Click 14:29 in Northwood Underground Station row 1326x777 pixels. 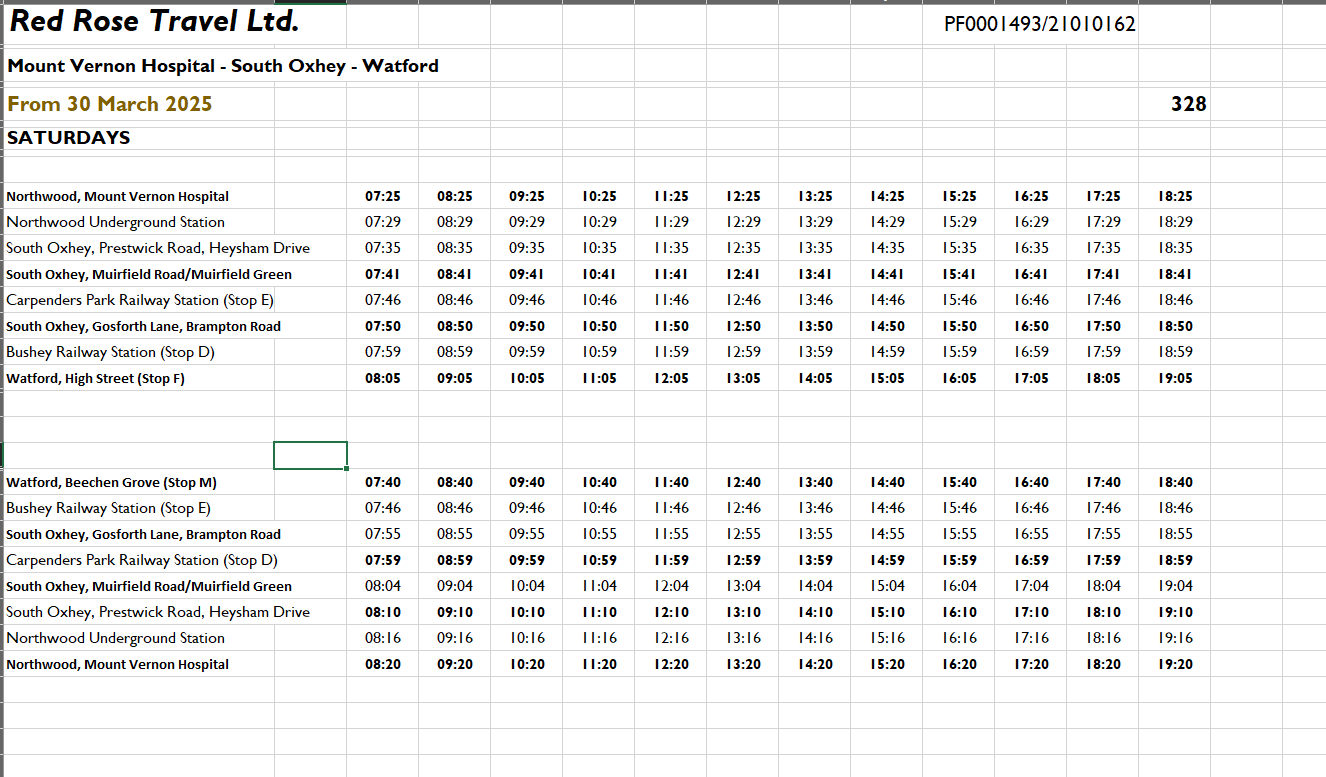pos(887,222)
